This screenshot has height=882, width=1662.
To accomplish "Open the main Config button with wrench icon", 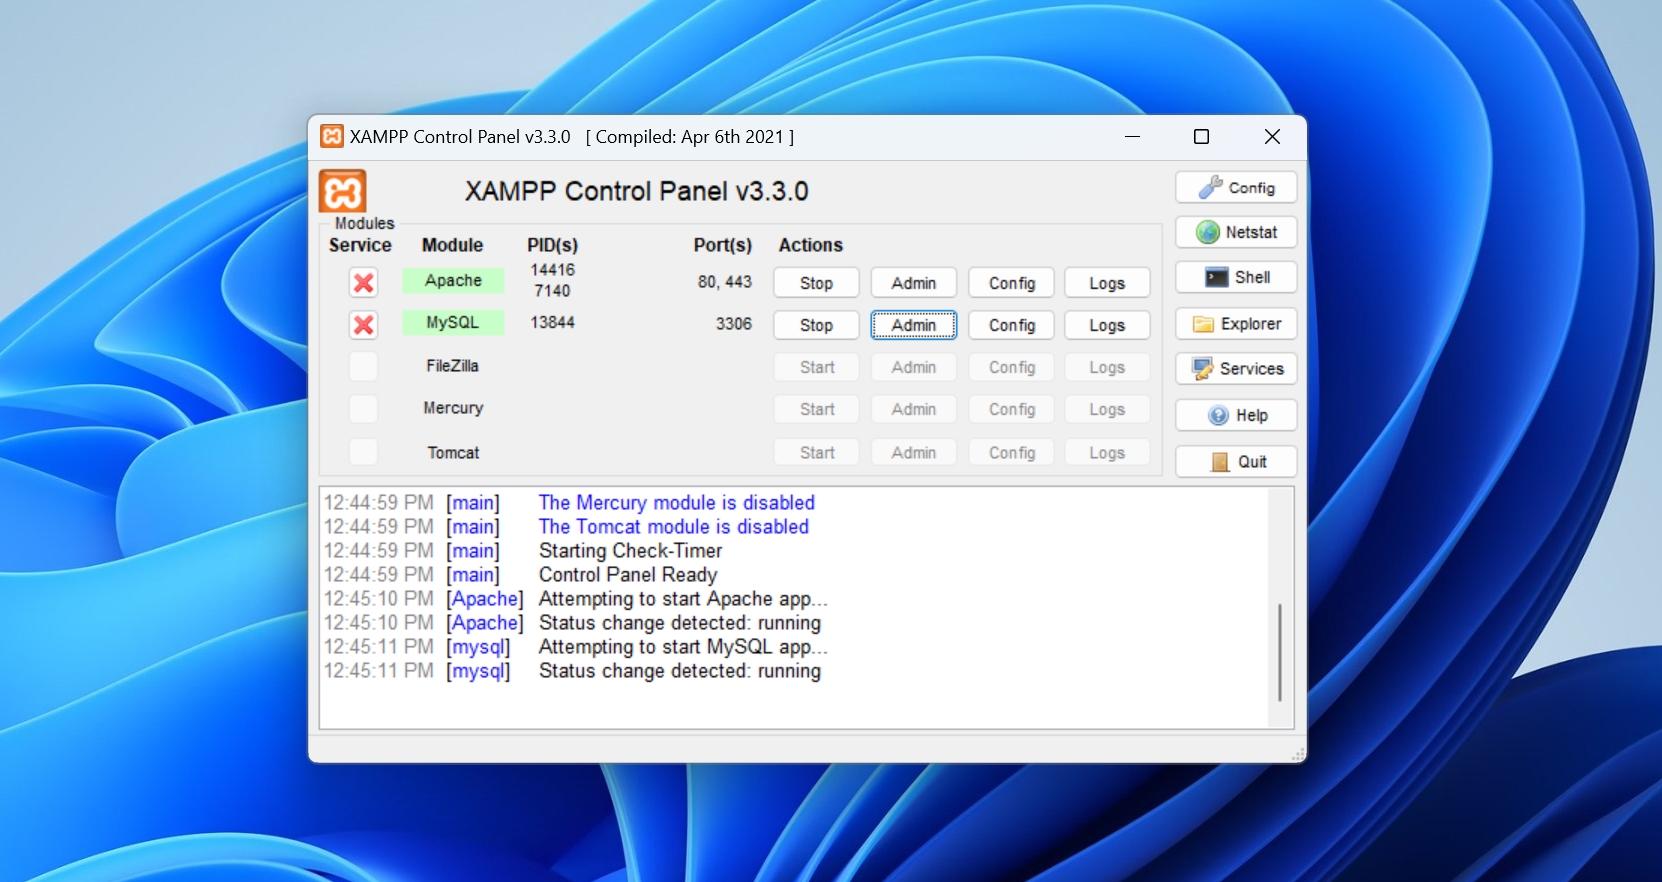I will click(x=1236, y=187).
